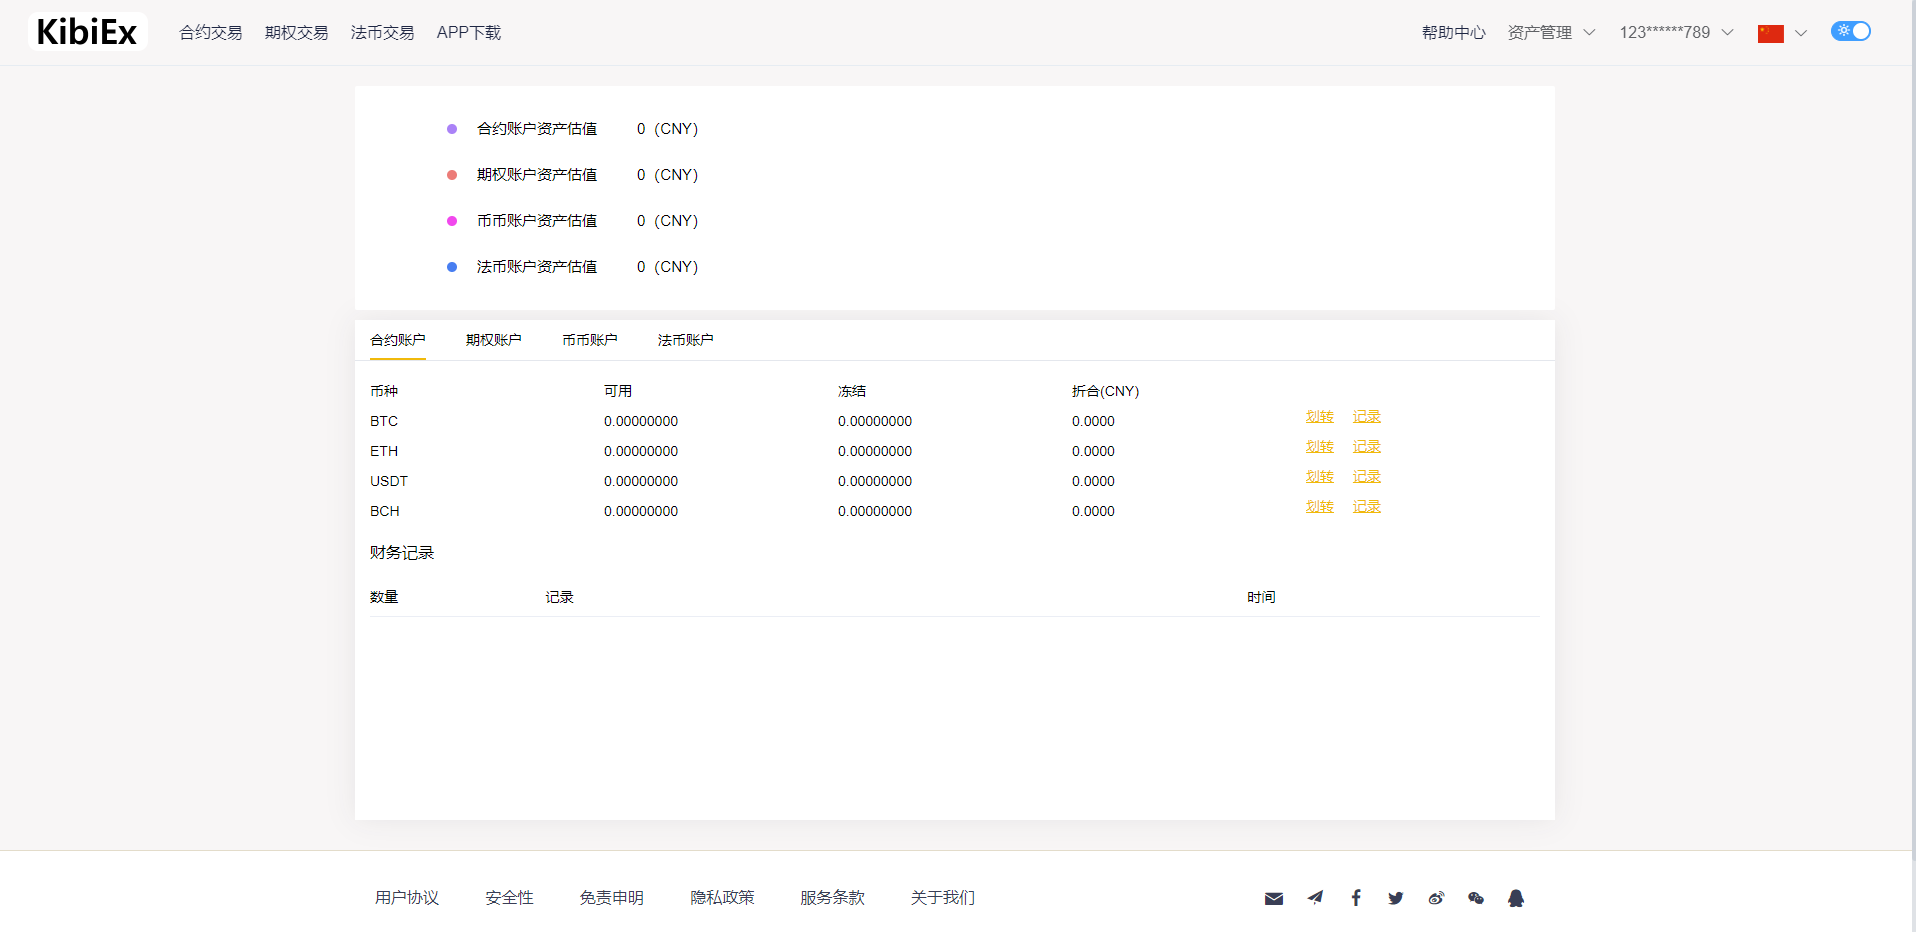1916x932 pixels.
Task: Open the Weibo icon in footer
Action: click(1436, 897)
